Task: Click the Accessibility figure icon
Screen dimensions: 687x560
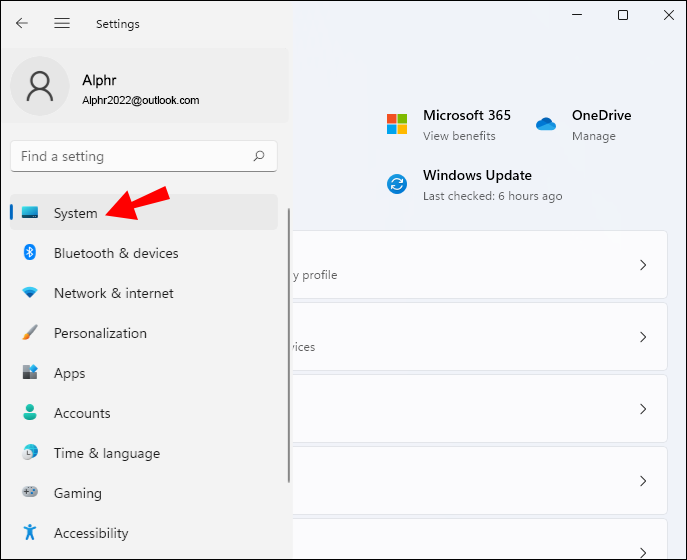Action: pos(30,533)
